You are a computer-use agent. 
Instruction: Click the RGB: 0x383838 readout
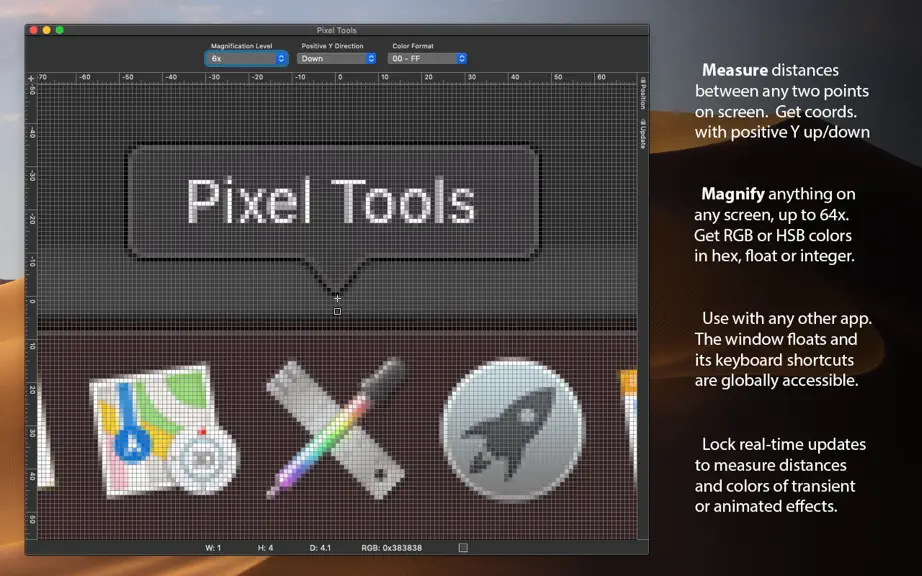point(392,547)
